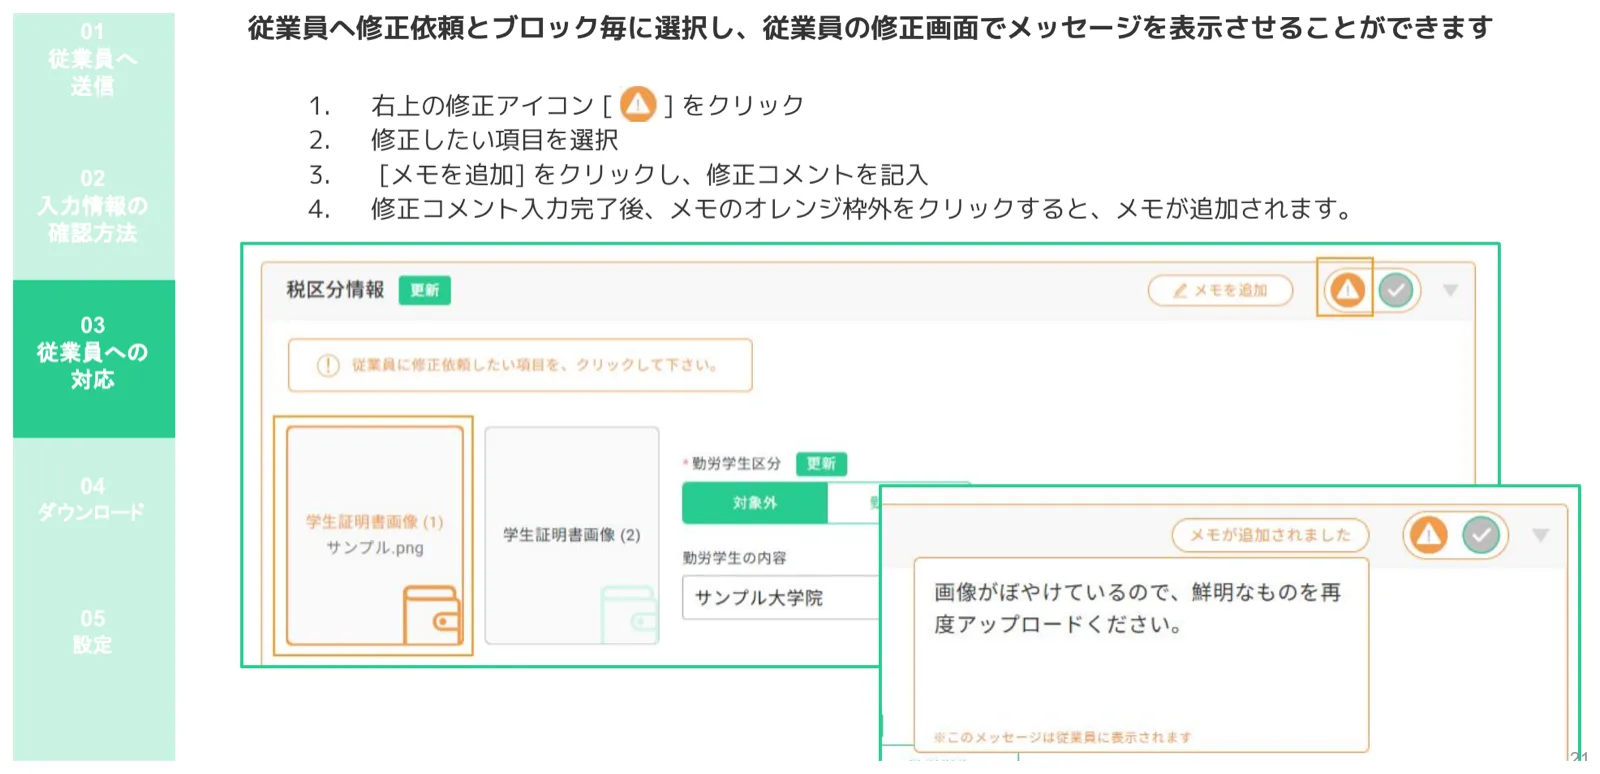Click the 勤労学生の内容 label
Image resolution: width=1600 pixels, height=774 pixels.
(x=735, y=558)
